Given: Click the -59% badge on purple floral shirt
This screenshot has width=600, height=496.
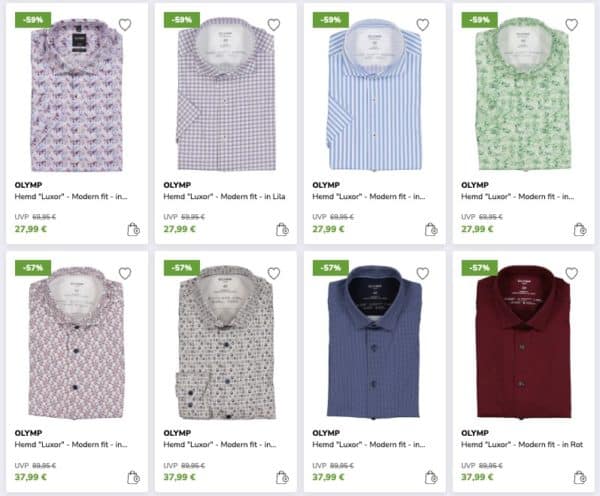Looking at the screenshot, I should pyautogui.click(x=32, y=19).
